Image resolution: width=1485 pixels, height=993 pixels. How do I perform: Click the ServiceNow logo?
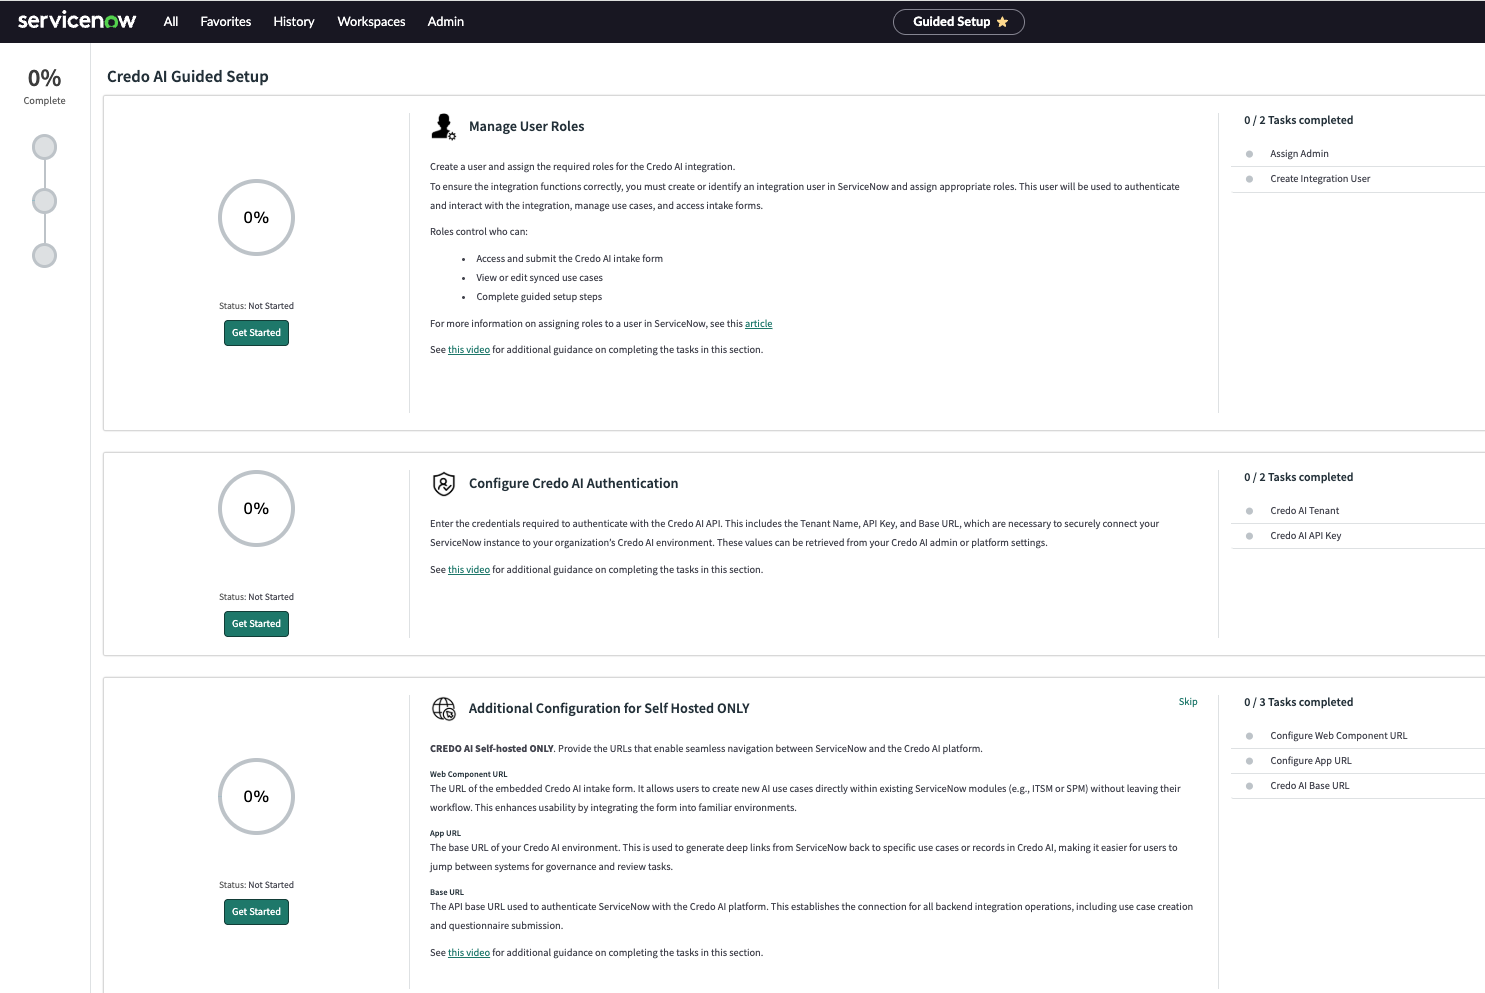77,21
